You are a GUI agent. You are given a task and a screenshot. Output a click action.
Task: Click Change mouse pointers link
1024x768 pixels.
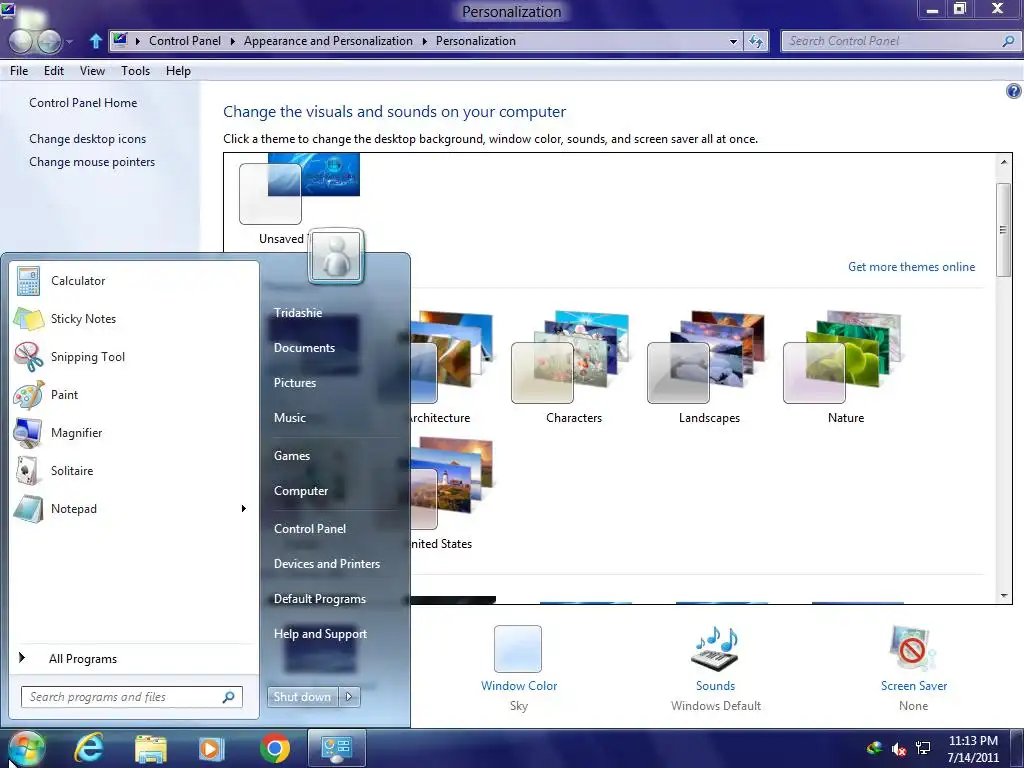92,162
